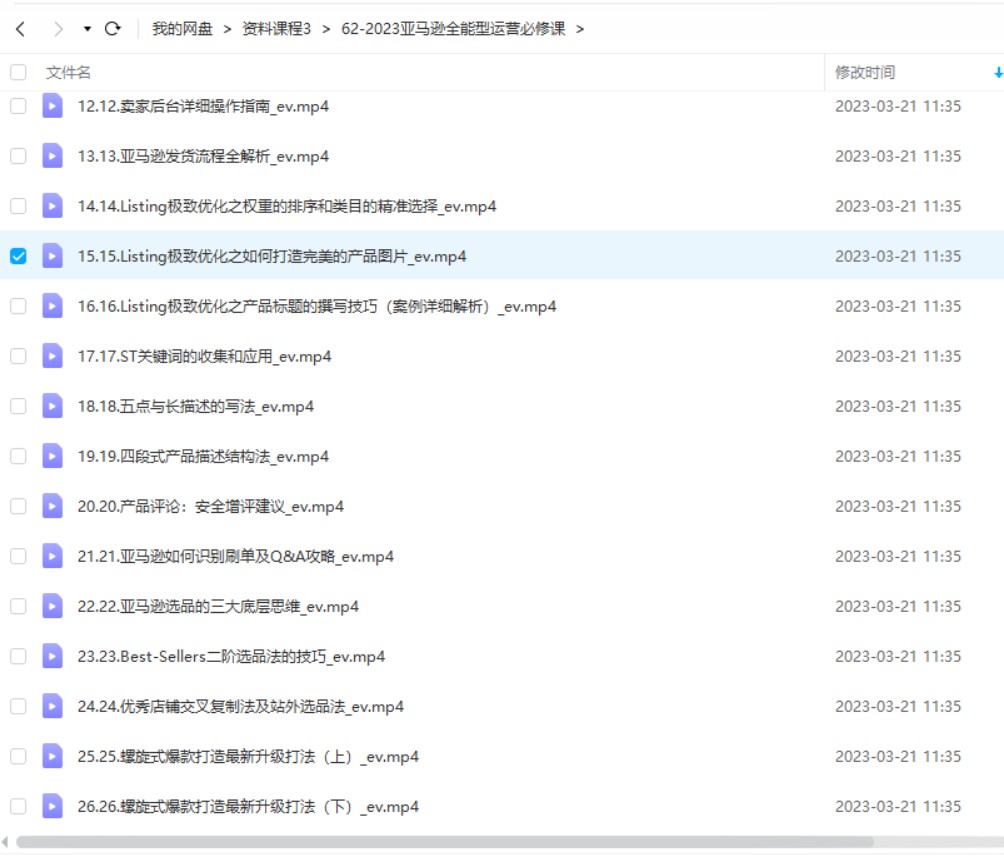
Task: Select file name 24.24.优秀店铺交叉复制法及站外选品法_ev.mp4
Action: [241, 706]
